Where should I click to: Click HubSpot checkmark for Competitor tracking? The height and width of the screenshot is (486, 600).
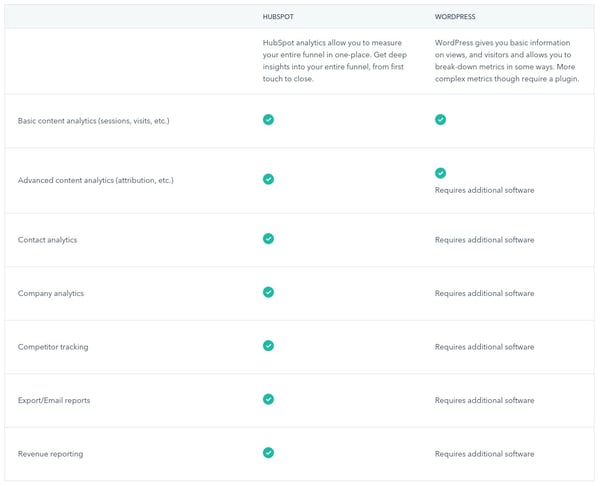[x=268, y=346]
